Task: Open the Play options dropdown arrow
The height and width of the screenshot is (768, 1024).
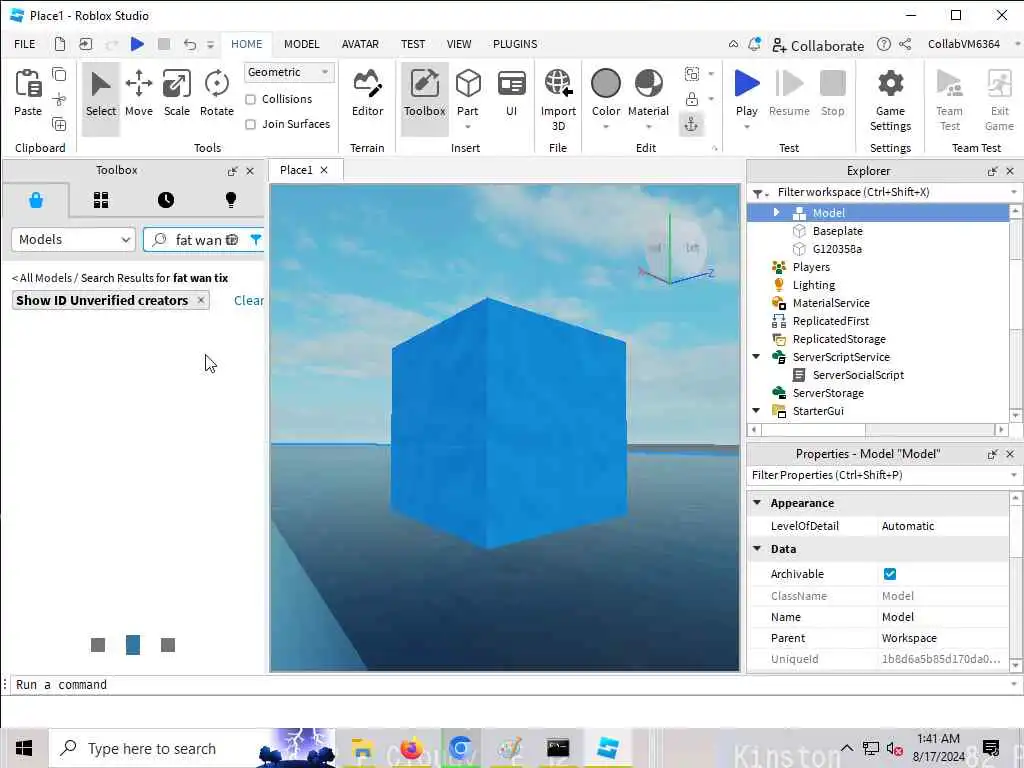Action: coord(746,127)
